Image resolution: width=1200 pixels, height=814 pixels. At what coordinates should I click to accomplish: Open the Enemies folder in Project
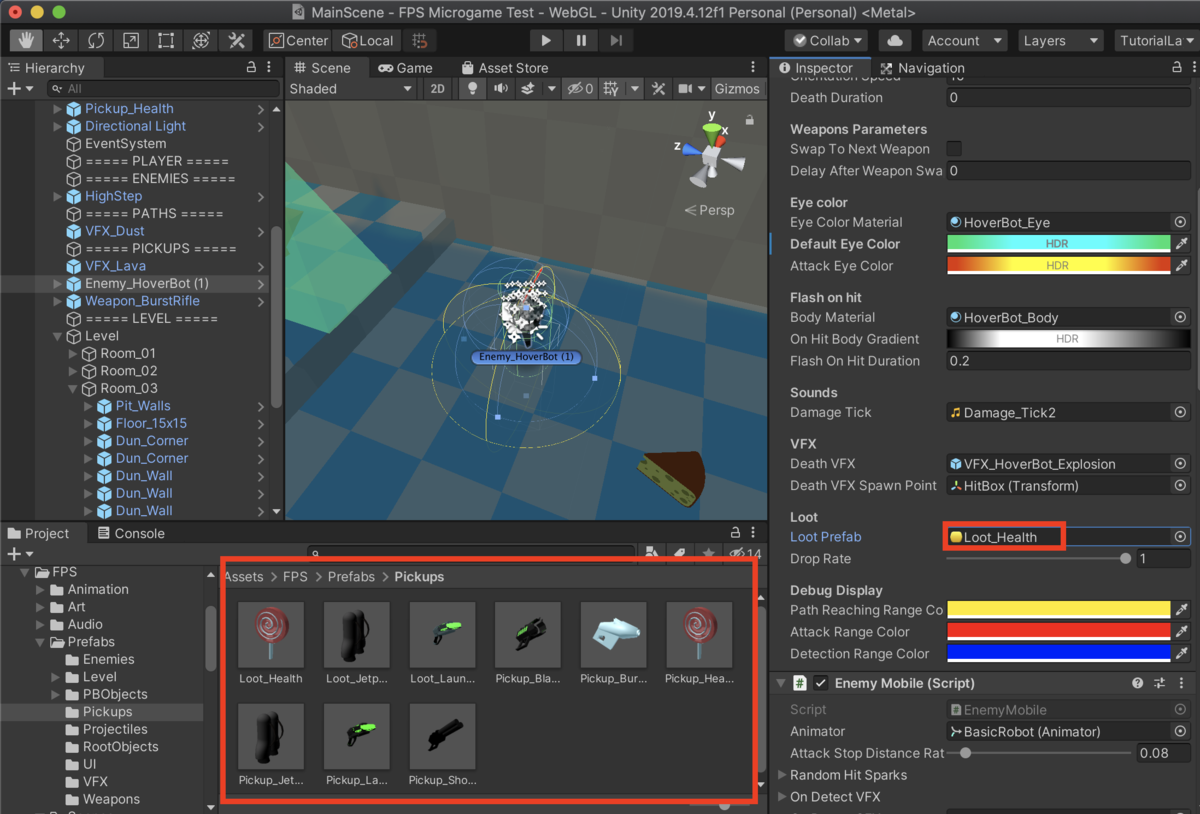108,660
